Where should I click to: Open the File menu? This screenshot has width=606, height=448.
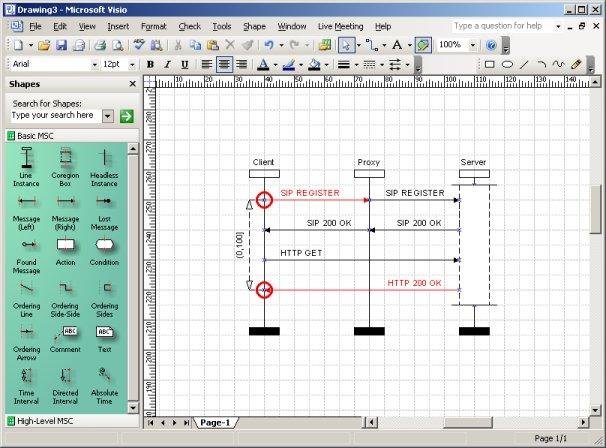(35, 26)
